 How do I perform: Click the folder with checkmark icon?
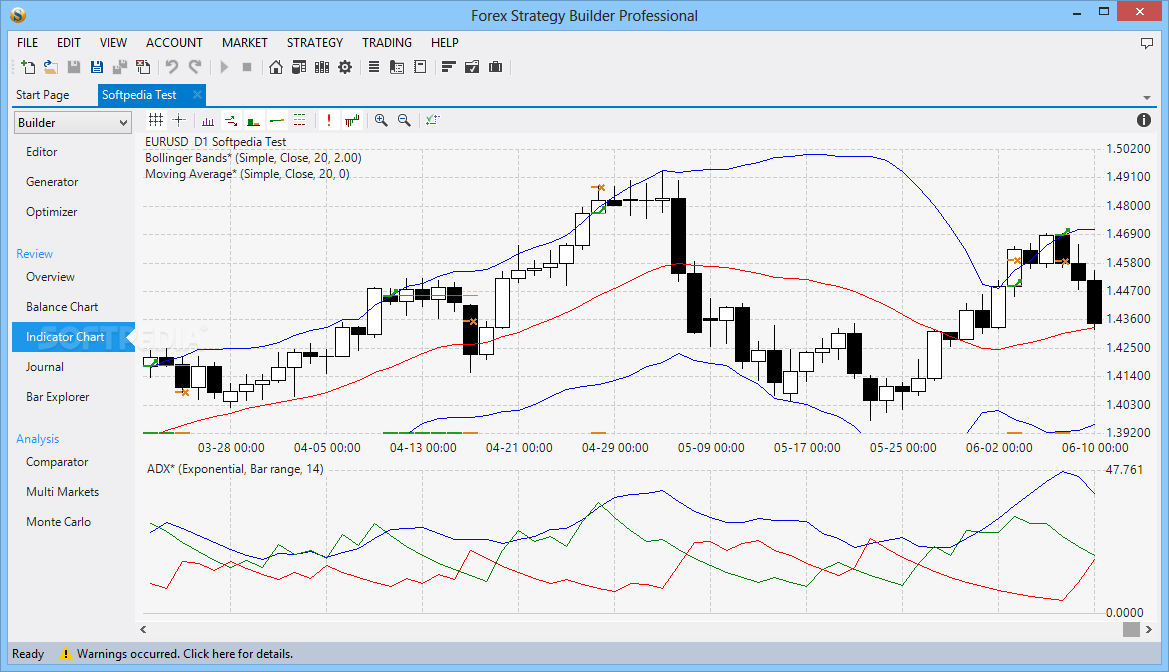pyautogui.click(x=472, y=67)
